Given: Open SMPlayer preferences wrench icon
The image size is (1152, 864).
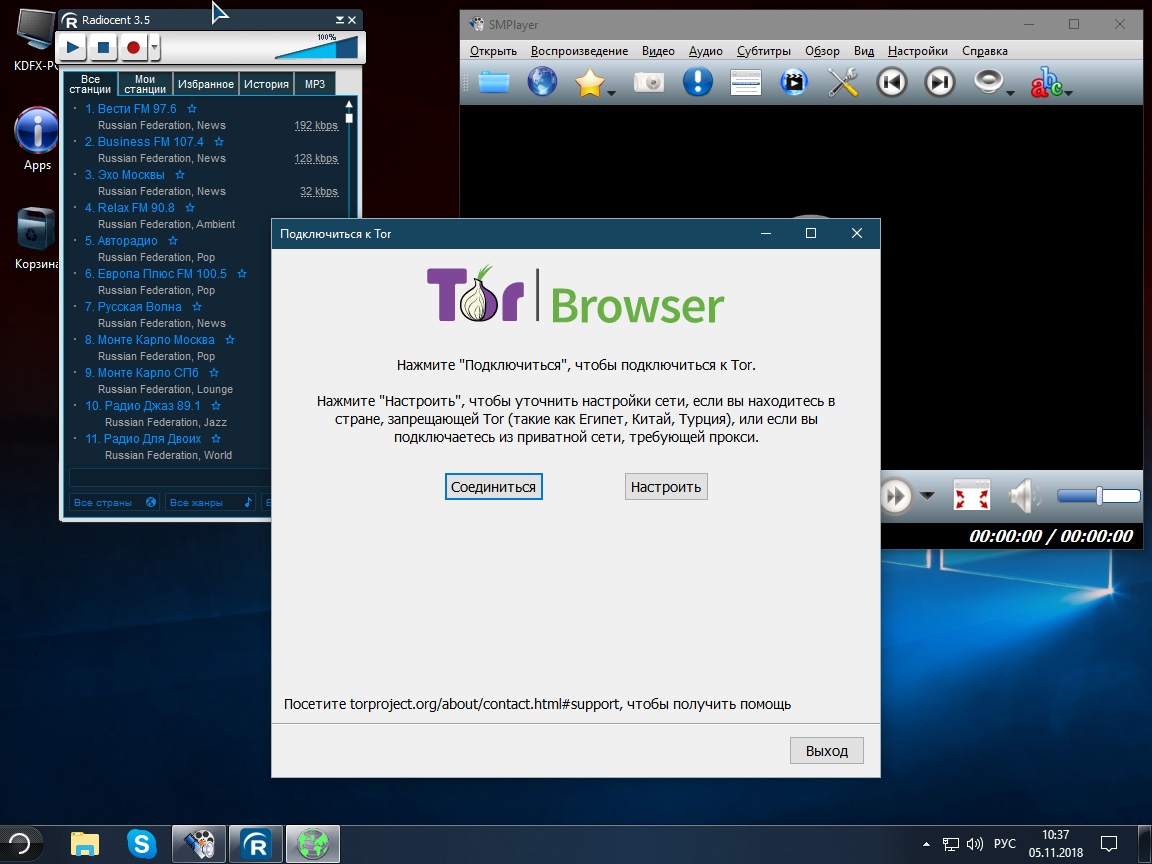Looking at the screenshot, I should (843, 82).
